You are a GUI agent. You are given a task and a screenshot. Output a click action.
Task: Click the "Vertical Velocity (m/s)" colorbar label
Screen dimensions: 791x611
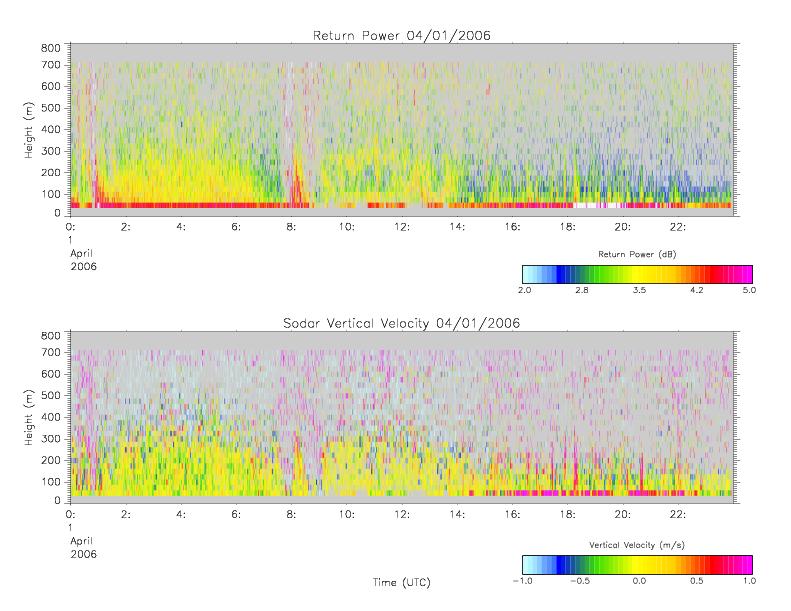(x=637, y=545)
